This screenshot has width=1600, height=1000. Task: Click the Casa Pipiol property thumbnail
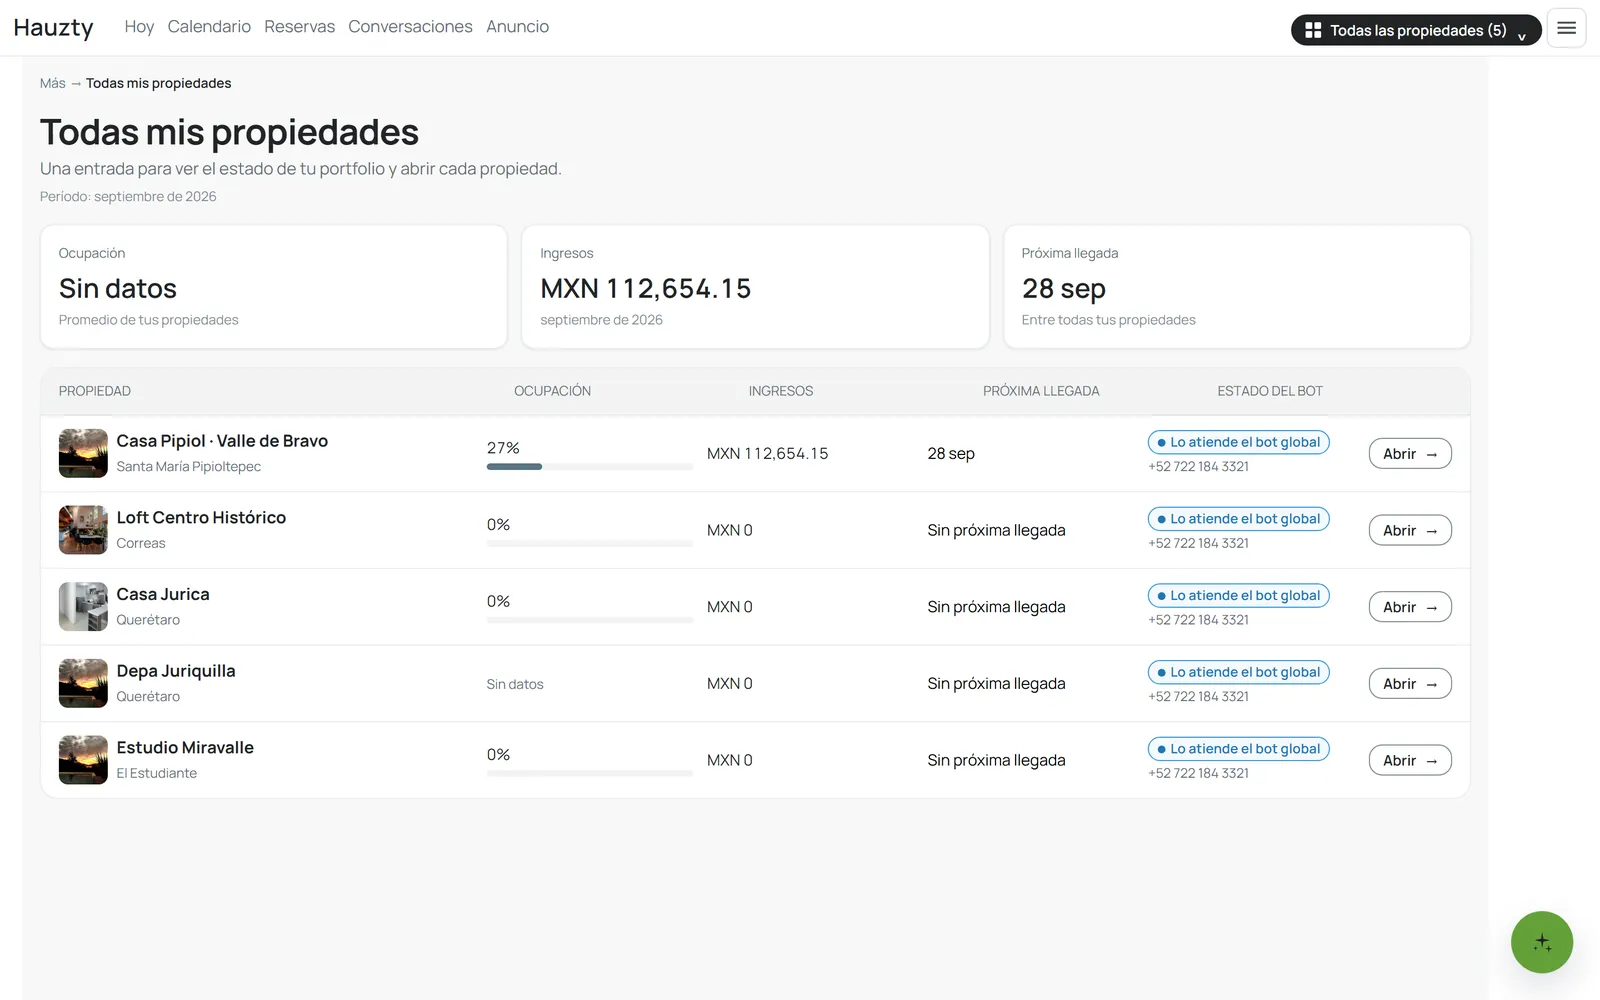point(83,453)
